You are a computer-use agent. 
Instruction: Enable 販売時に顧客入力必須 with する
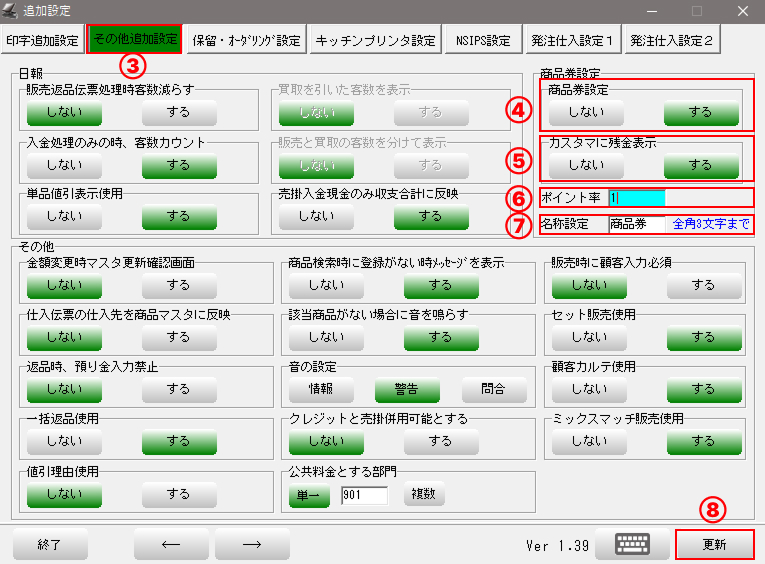[704, 285]
